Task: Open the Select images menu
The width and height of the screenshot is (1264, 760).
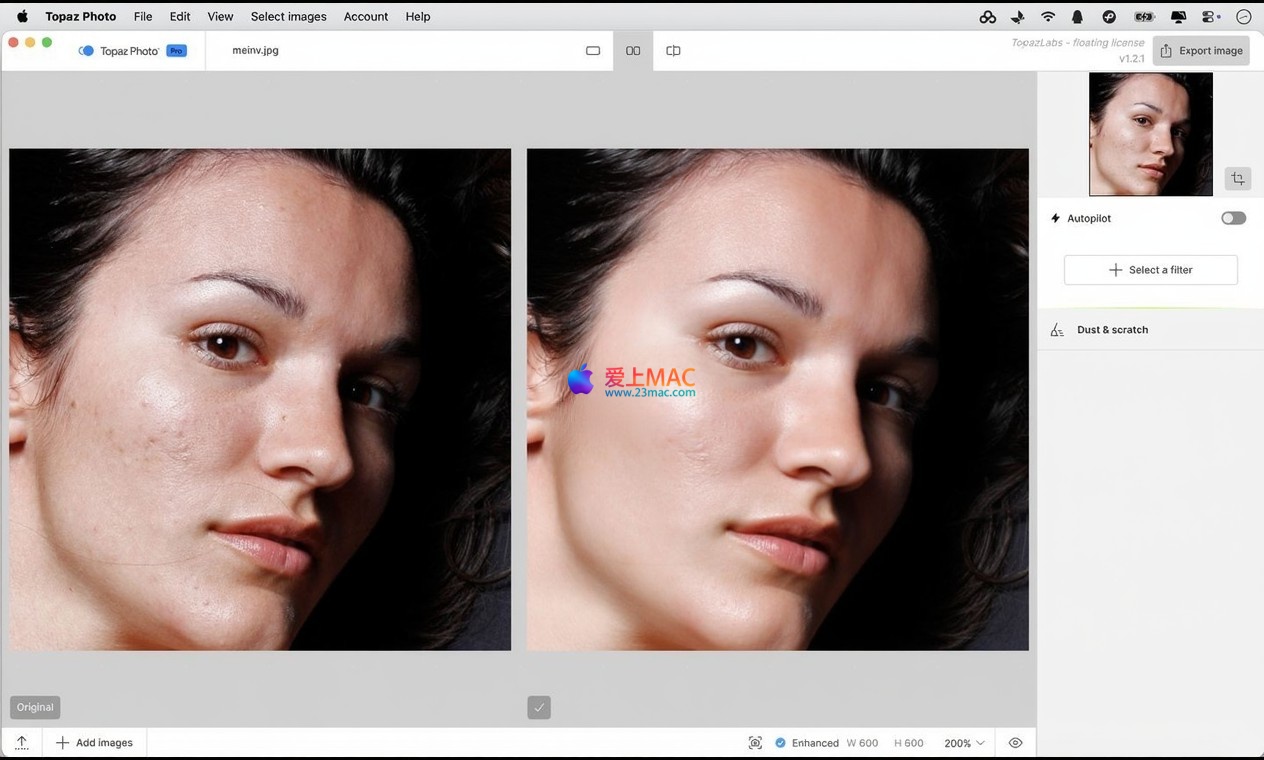Action: click(x=288, y=17)
